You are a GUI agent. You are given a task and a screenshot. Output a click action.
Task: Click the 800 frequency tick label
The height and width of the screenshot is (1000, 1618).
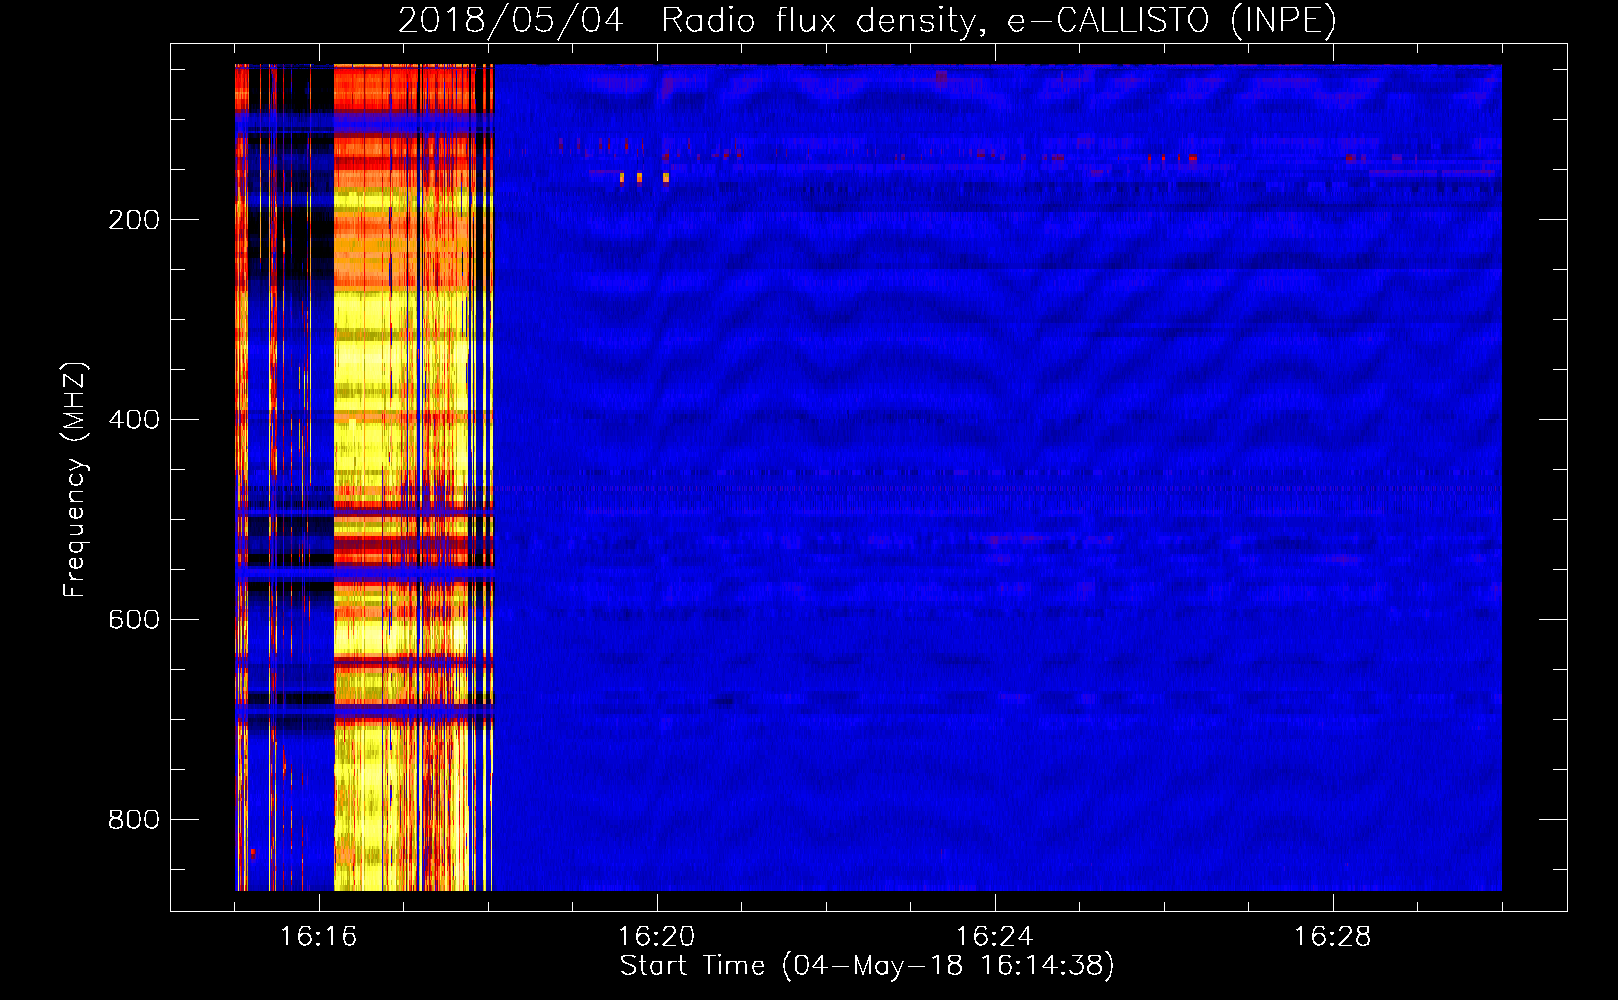coord(134,820)
